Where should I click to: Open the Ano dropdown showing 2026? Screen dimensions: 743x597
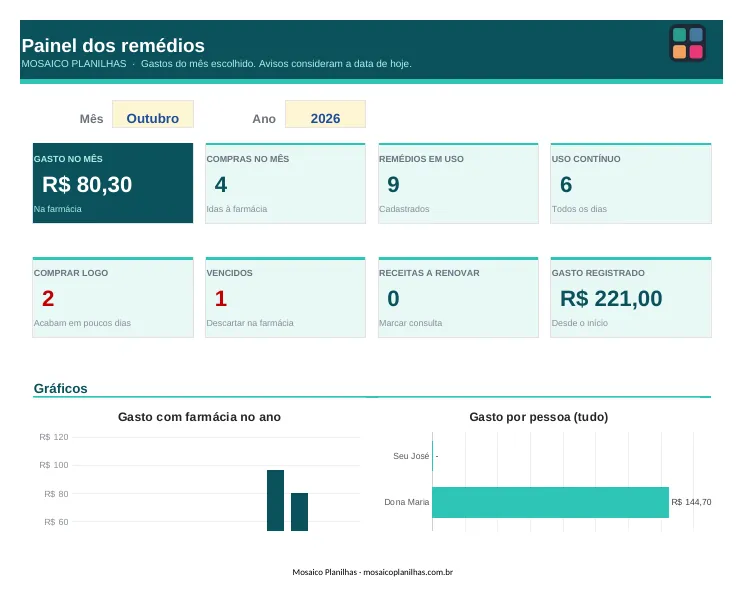[325, 114]
